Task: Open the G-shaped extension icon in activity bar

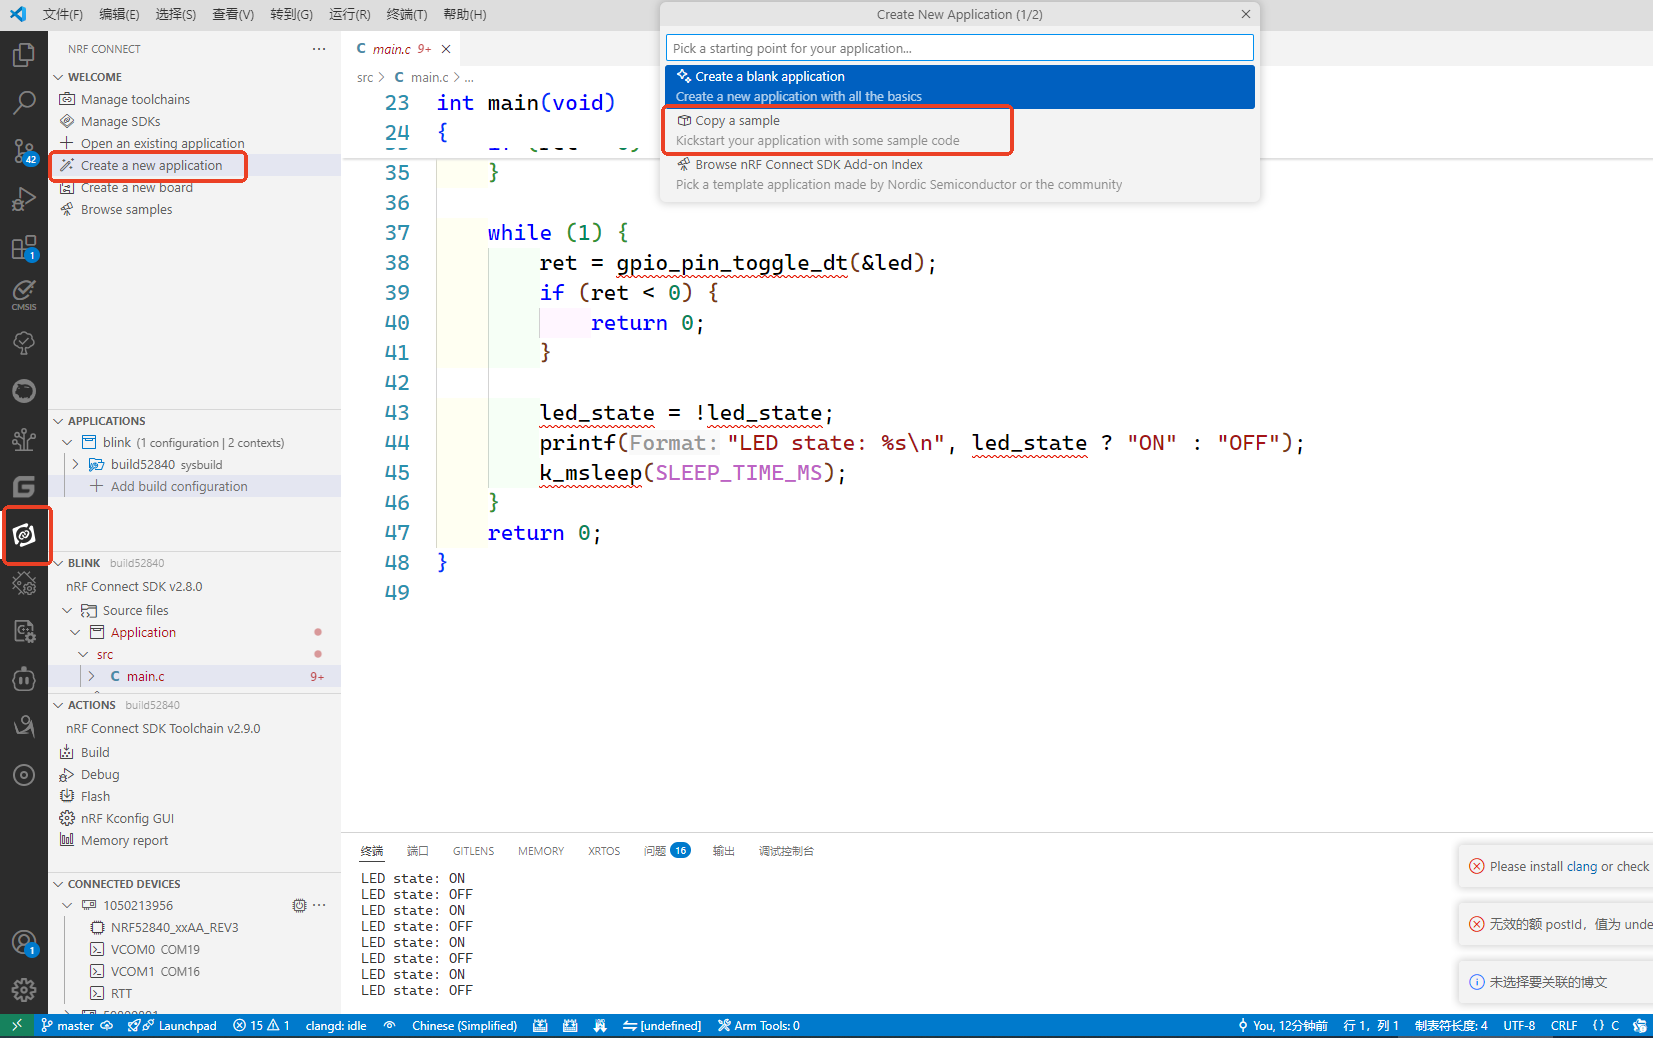Action: (x=24, y=487)
